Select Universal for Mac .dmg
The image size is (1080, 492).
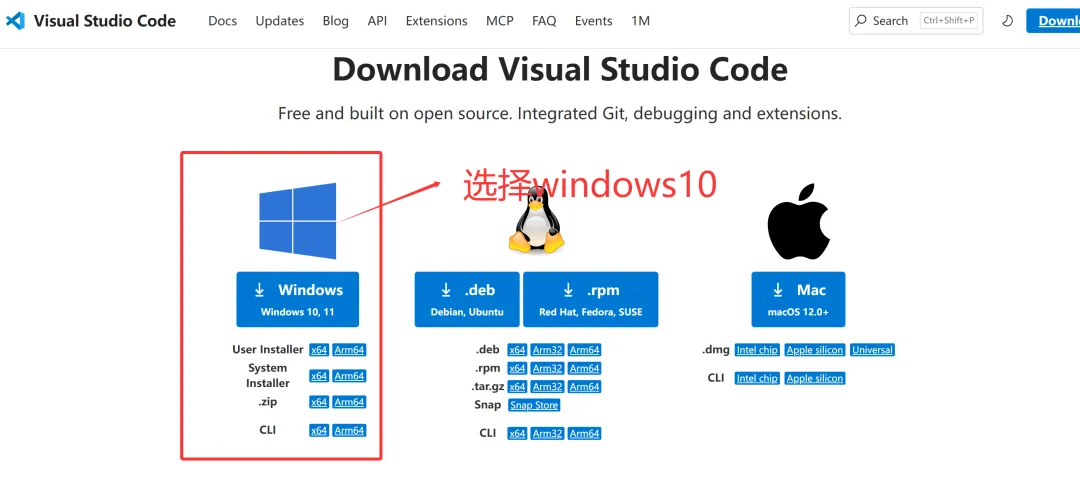[x=872, y=350]
